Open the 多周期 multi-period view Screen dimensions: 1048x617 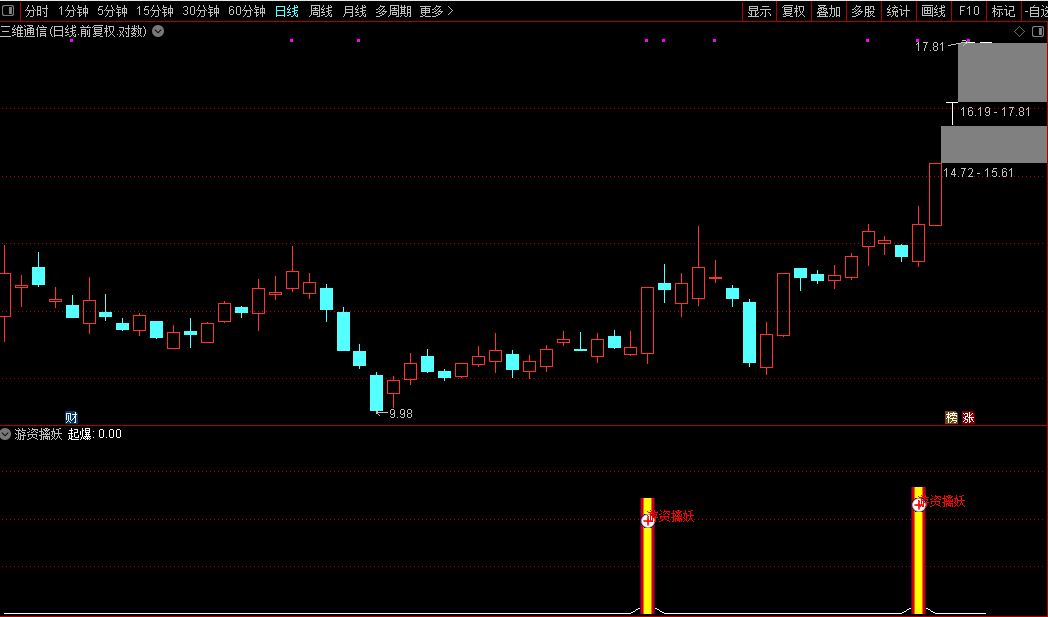393,11
